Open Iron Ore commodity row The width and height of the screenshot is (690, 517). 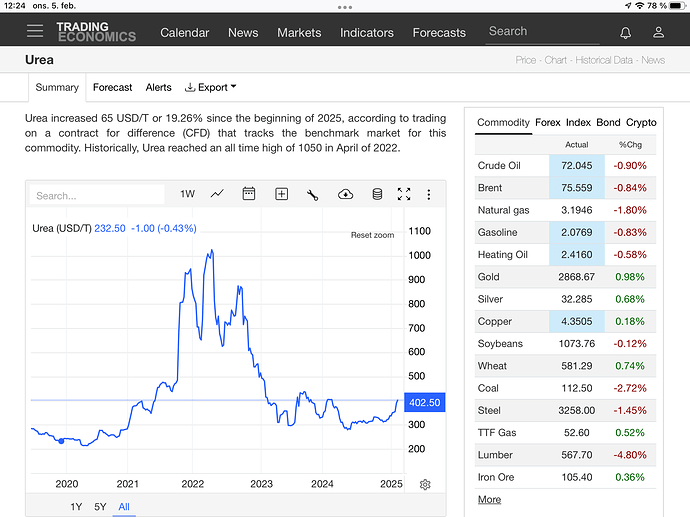coord(565,477)
